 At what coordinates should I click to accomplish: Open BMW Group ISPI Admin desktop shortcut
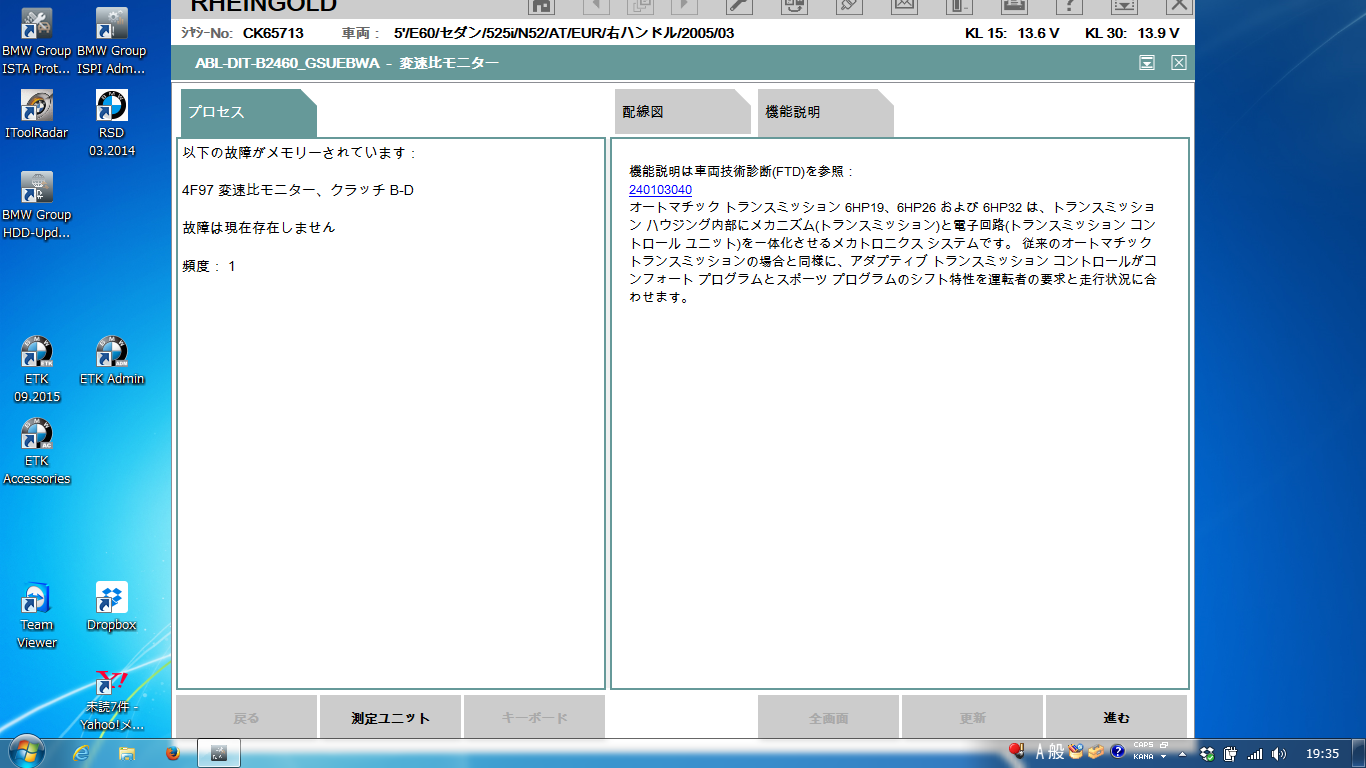(112, 41)
